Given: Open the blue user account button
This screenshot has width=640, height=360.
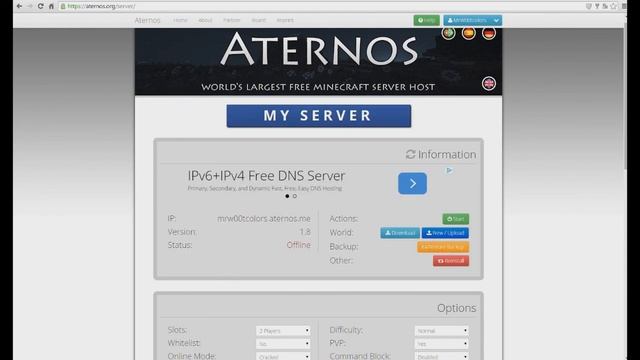Looking at the screenshot, I should click(x=467, y=20).
